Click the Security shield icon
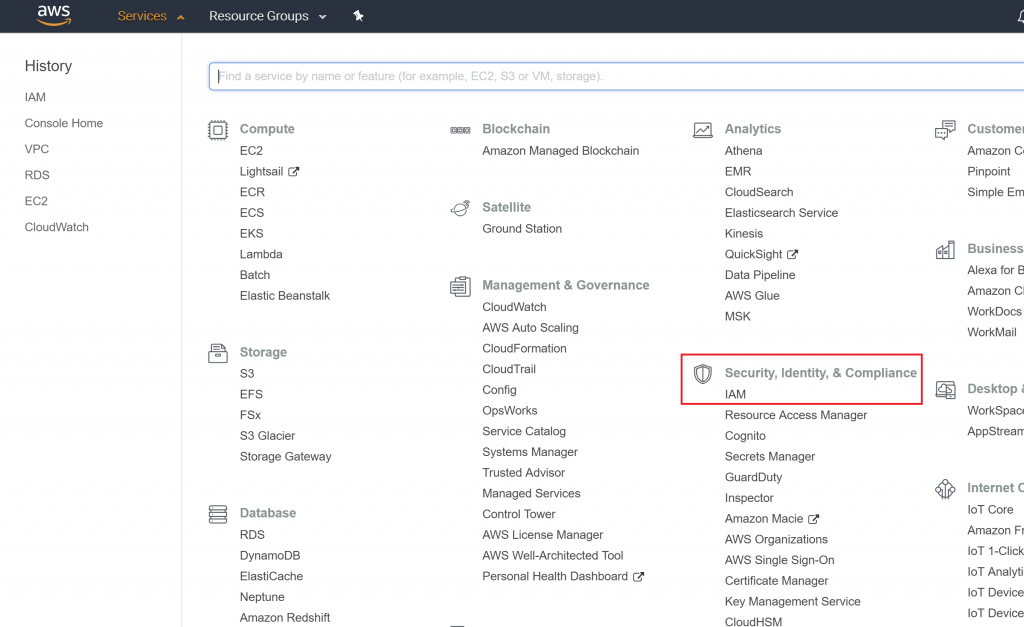The image size is (1024, 627). click(703, 374)
